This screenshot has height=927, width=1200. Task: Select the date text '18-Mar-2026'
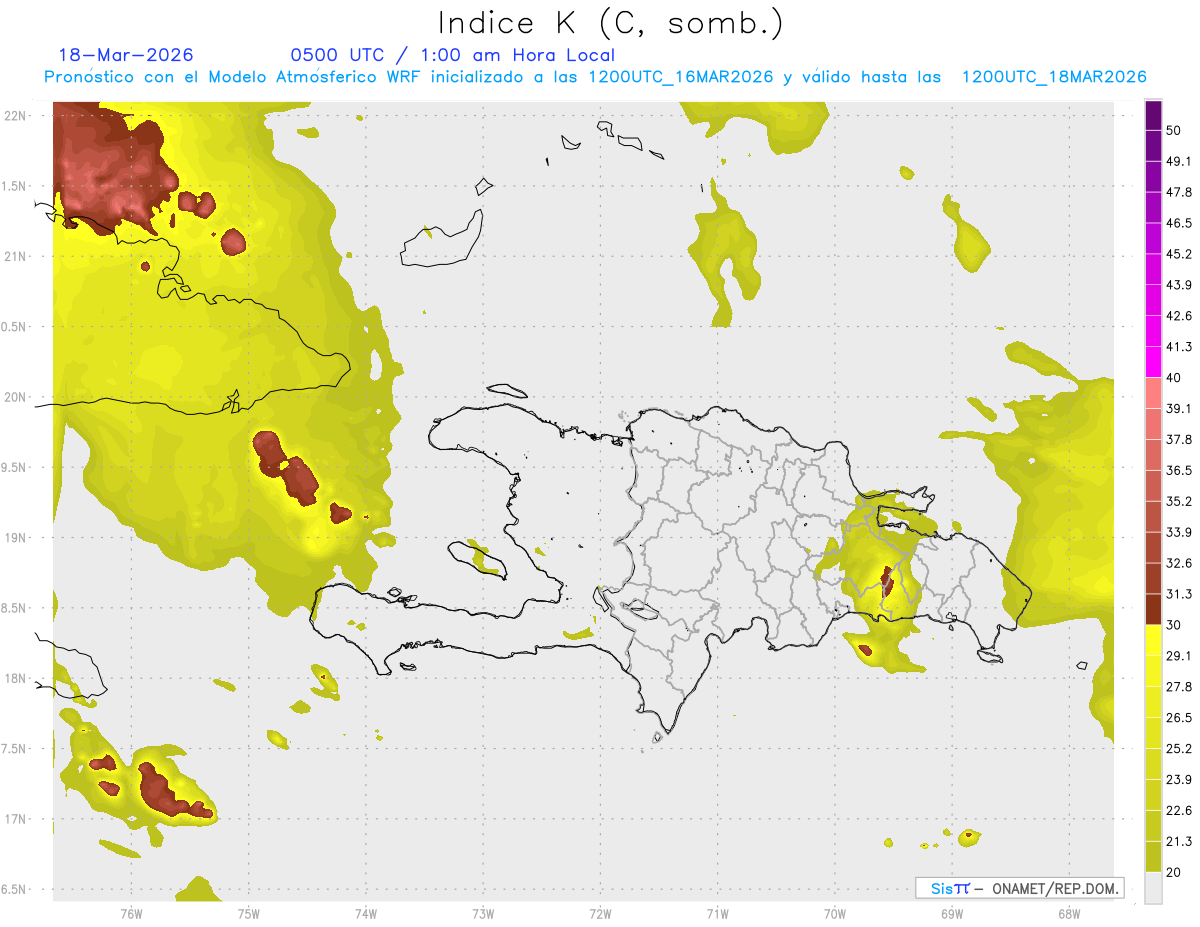[x=126, y=55]
